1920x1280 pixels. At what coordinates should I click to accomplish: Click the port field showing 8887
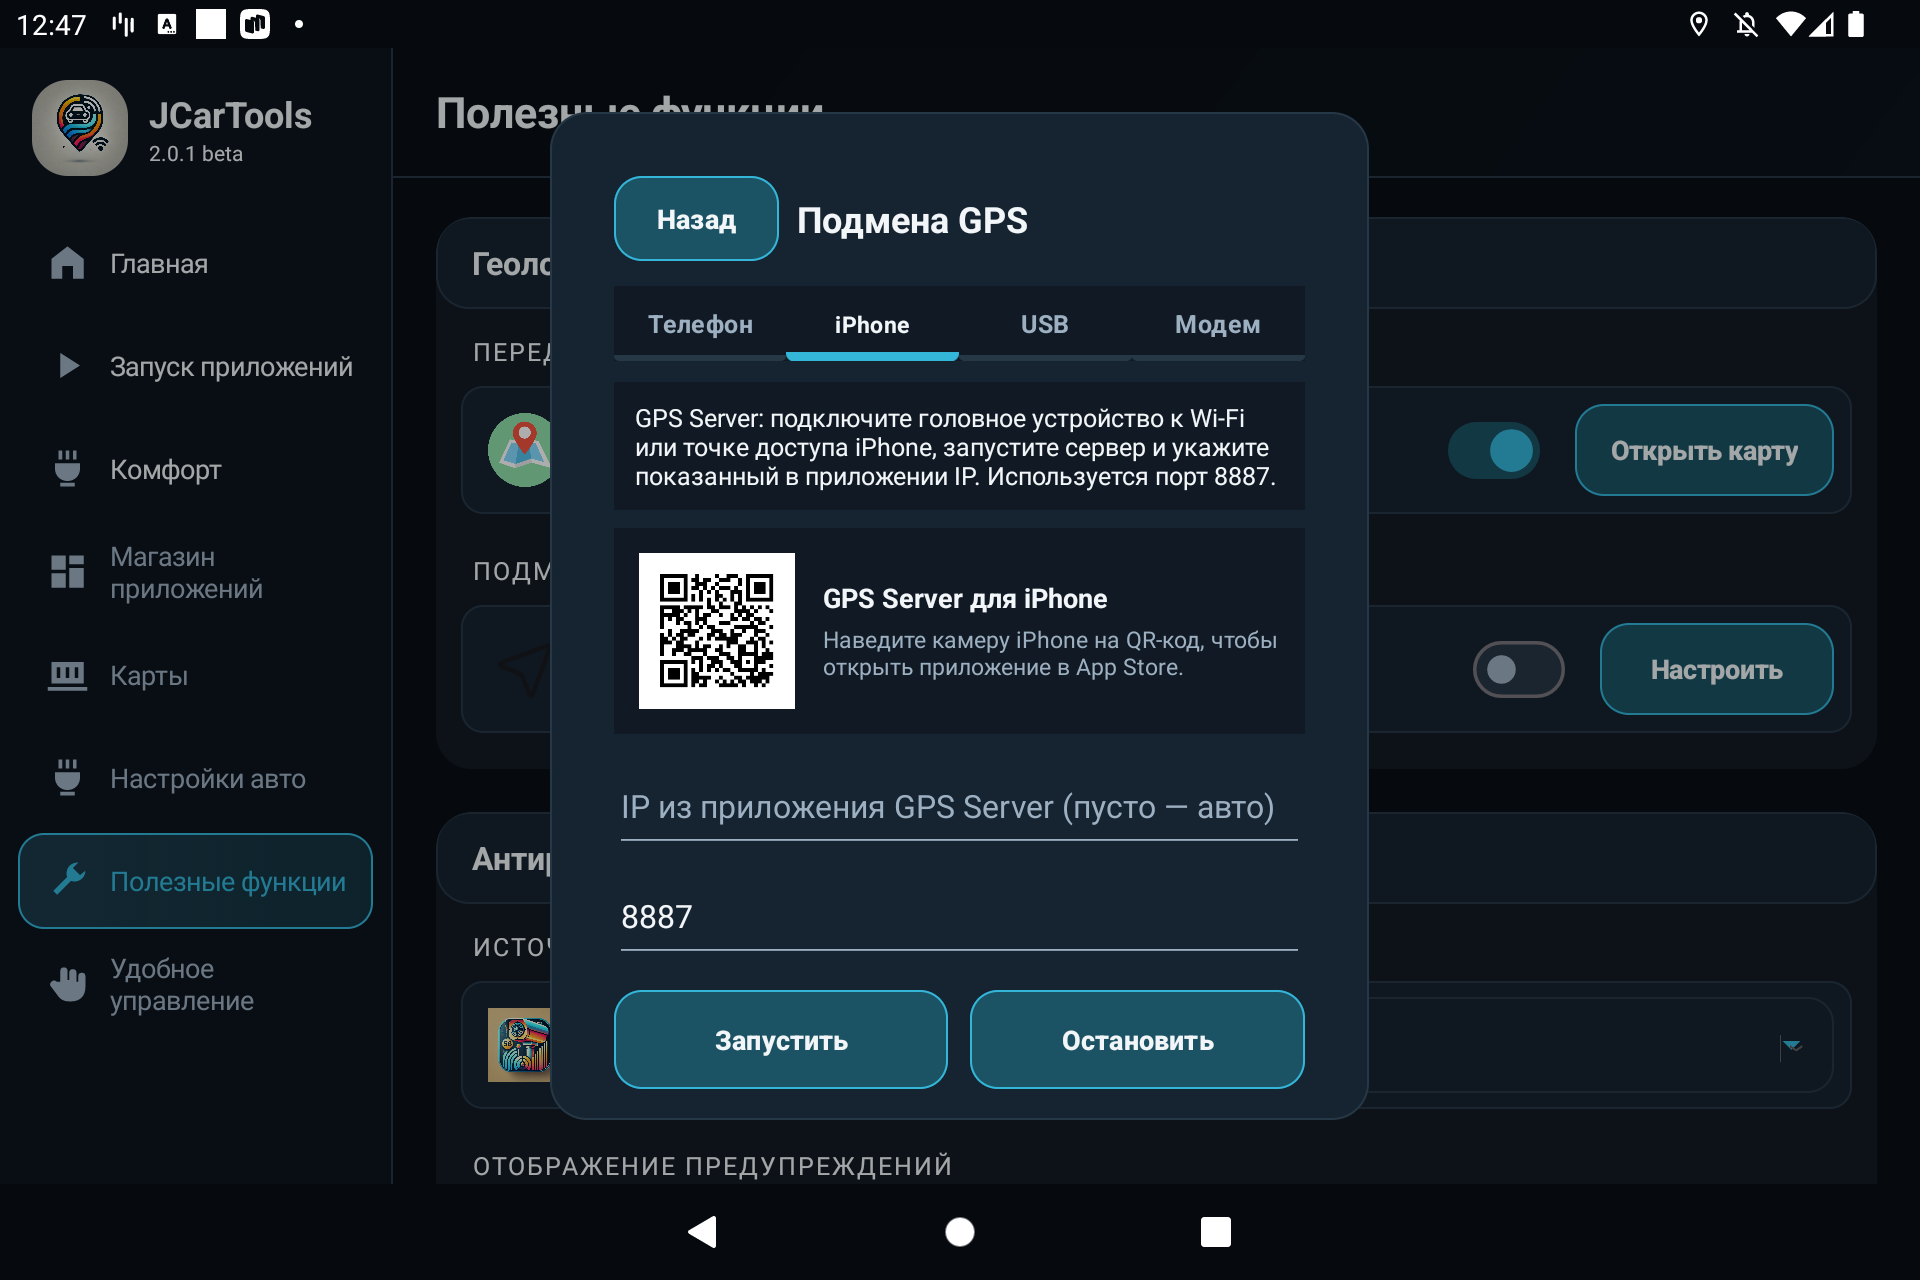pos(959,917)
